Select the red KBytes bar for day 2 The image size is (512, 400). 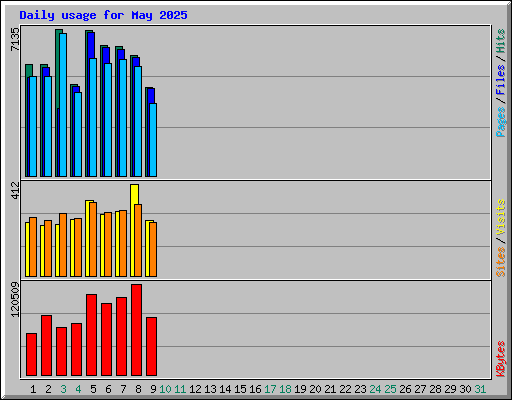point(46,346)
